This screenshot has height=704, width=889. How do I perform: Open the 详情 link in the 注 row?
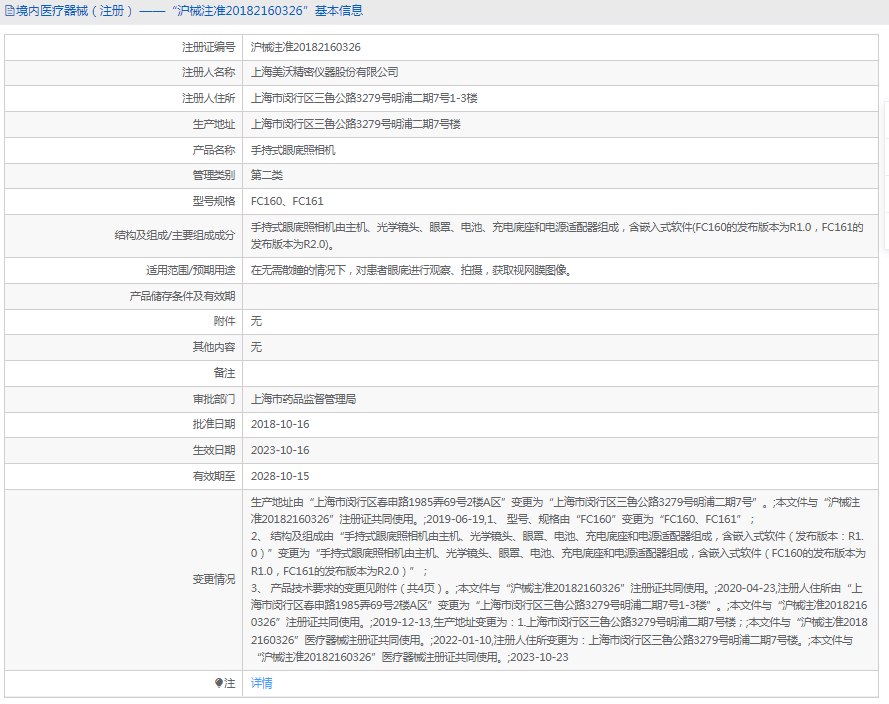tap(261, 683)
